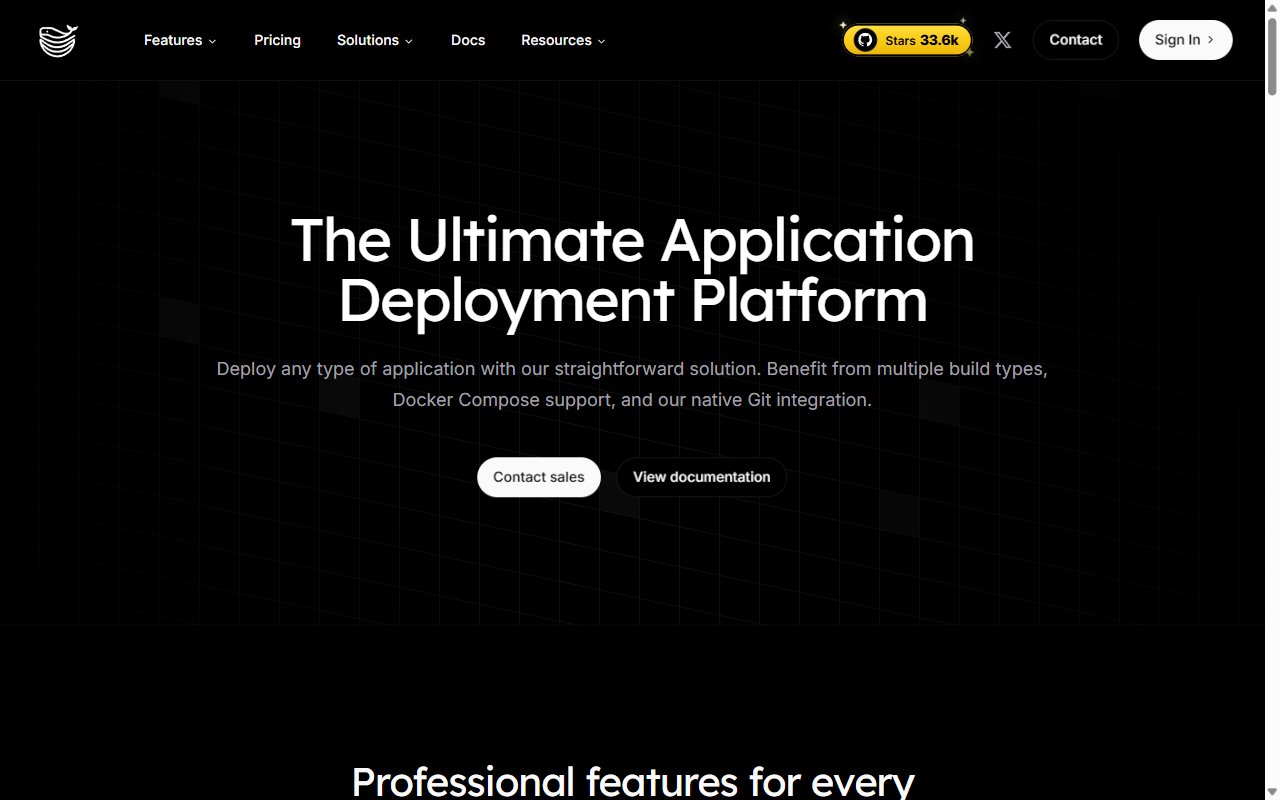The height and width of the screenshot is (800, 1280).
Task: Click the scrollbar down arrow
Action: 1272,792
